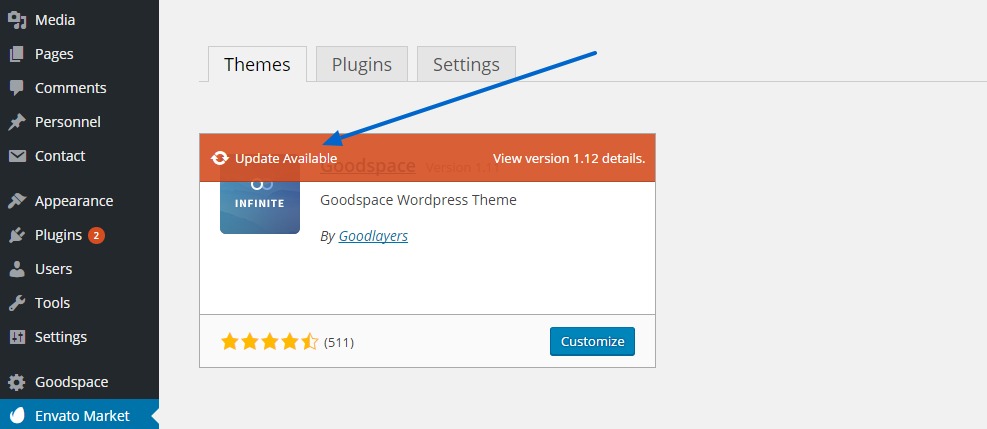987x429 pixels.
Task: Click the Appearance paintbrush icon
Action: click(17, 201)
